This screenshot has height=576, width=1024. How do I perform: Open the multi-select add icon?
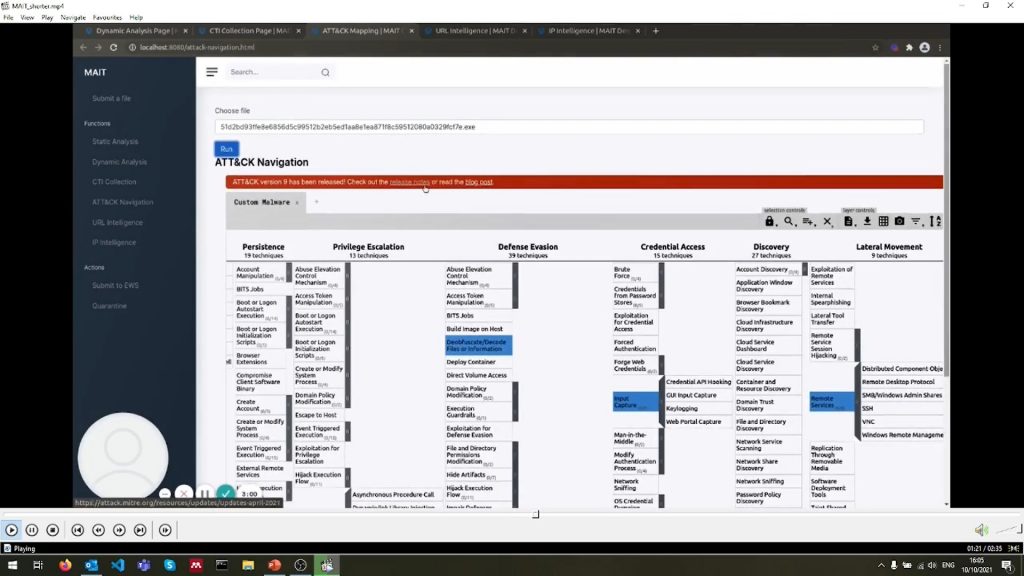[808, 221]
